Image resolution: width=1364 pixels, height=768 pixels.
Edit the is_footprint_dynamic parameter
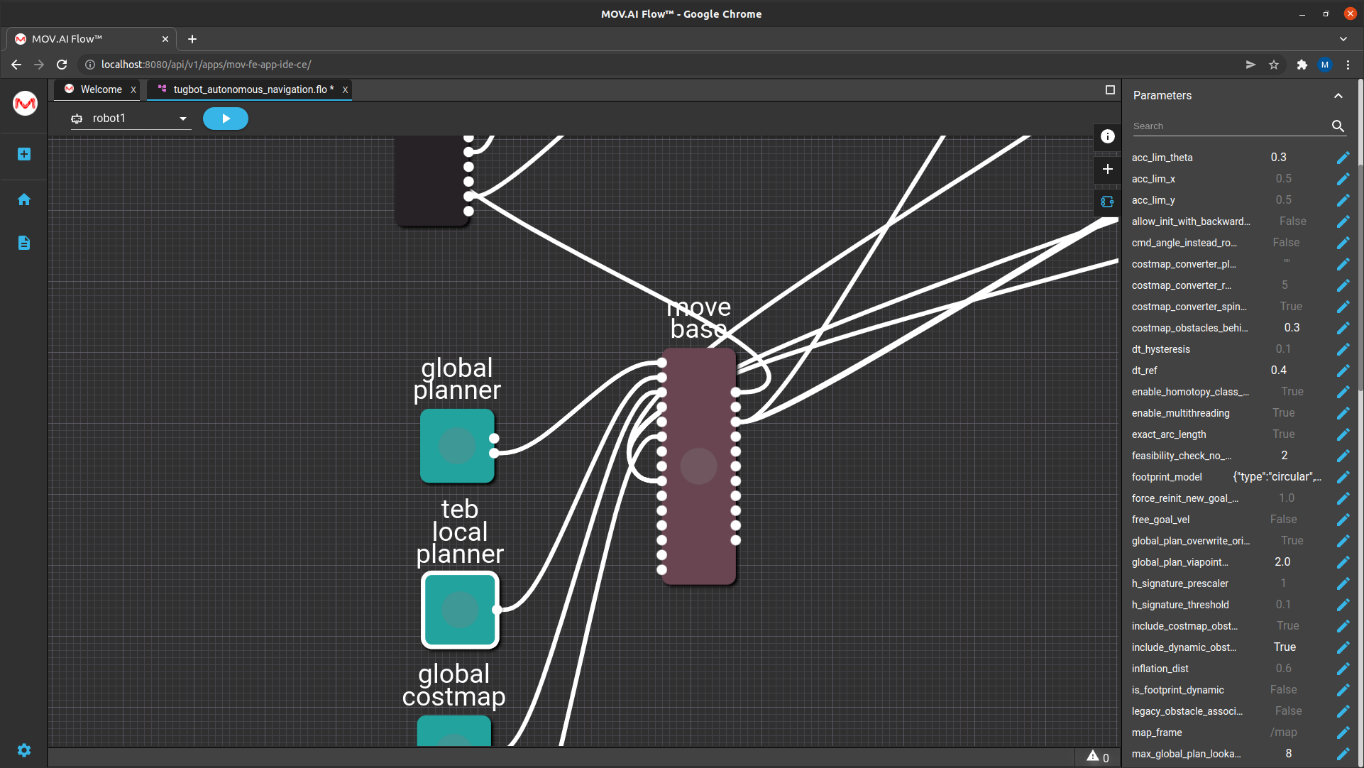(x=1343, y=690)
